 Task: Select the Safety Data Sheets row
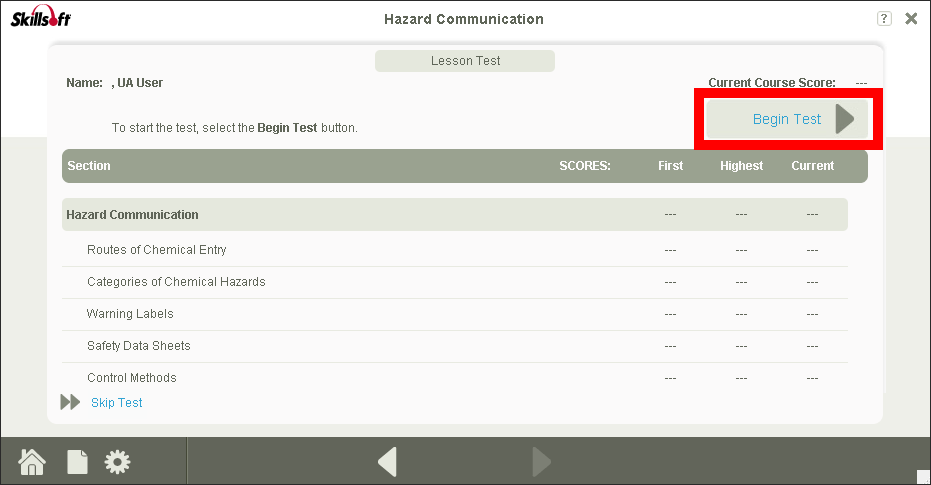455,346
